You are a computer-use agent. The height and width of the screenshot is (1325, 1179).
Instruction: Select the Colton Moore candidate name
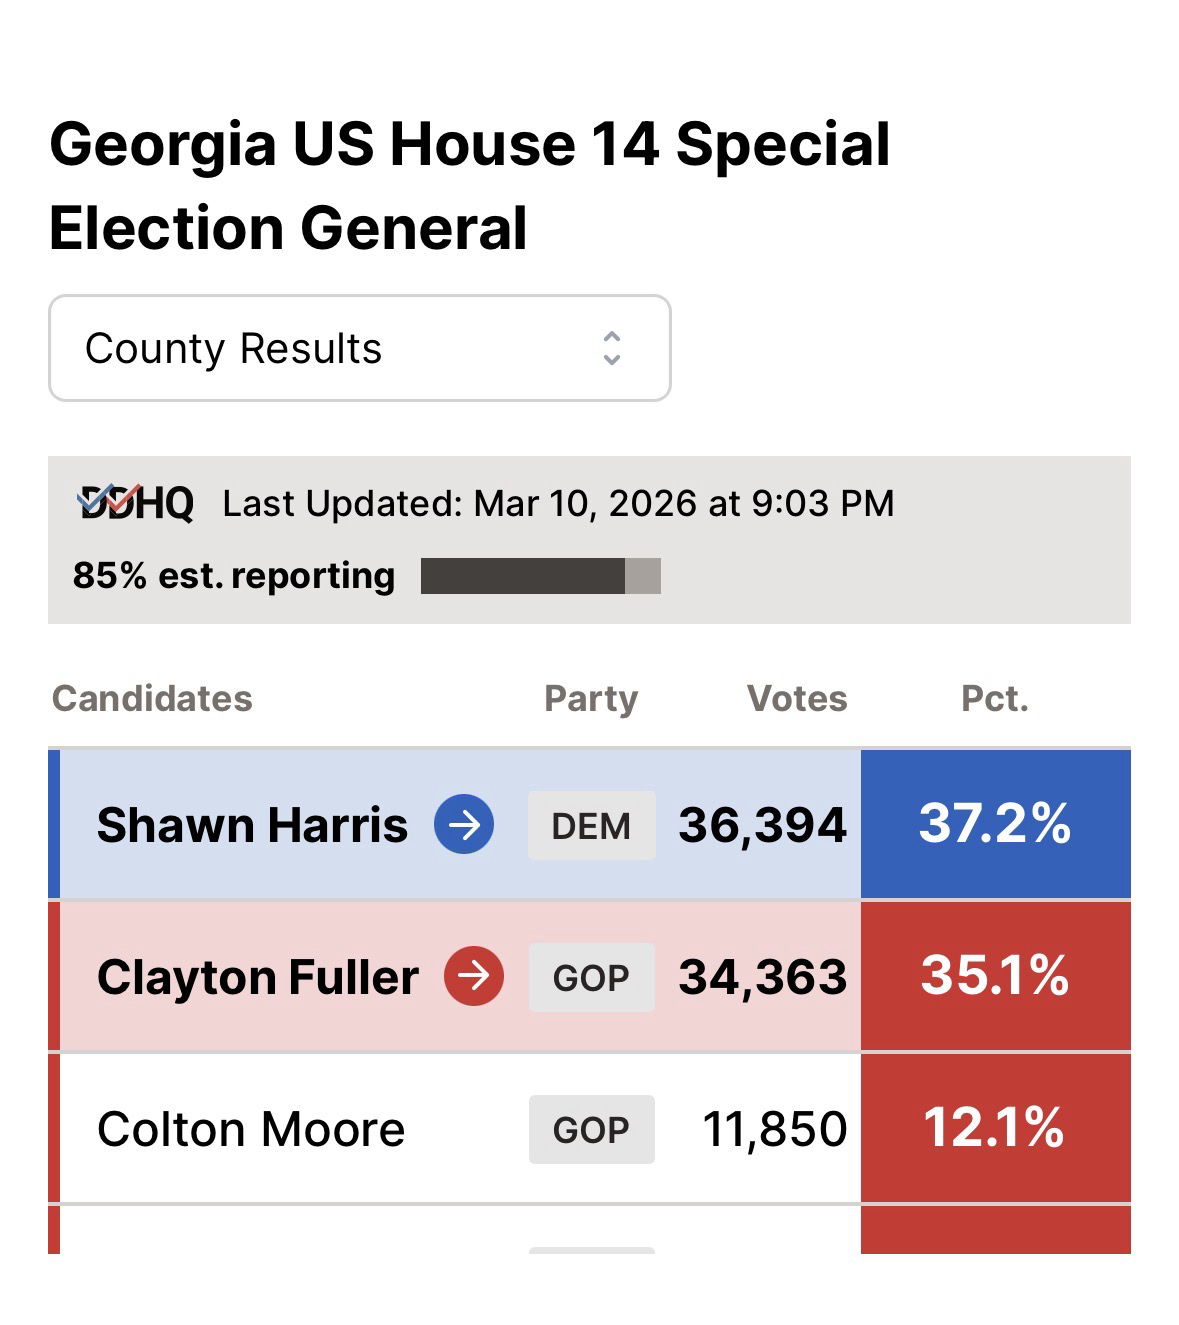click(x=251, y=1129)
